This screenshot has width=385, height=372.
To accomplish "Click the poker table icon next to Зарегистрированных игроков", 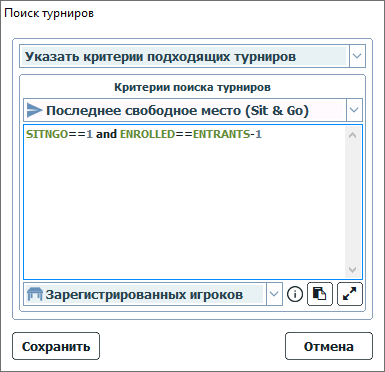I will click(x=35, y=294).
